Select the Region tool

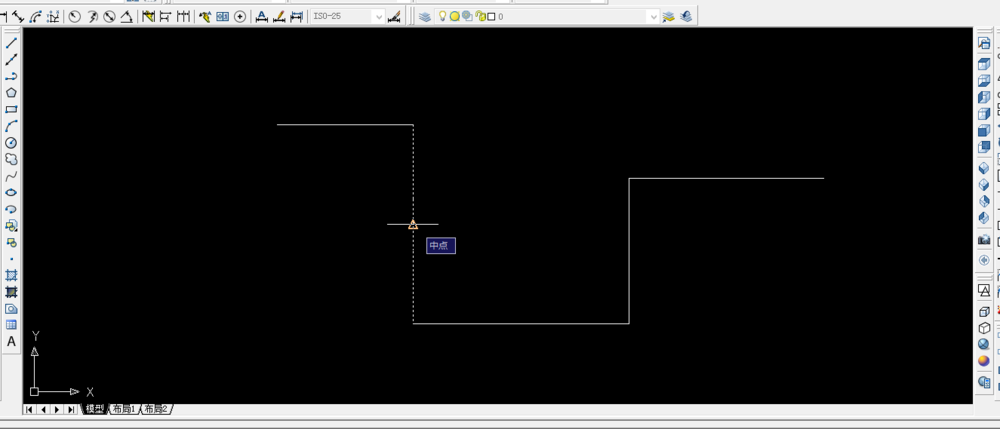pyautogui.click(x=11, y=309)
